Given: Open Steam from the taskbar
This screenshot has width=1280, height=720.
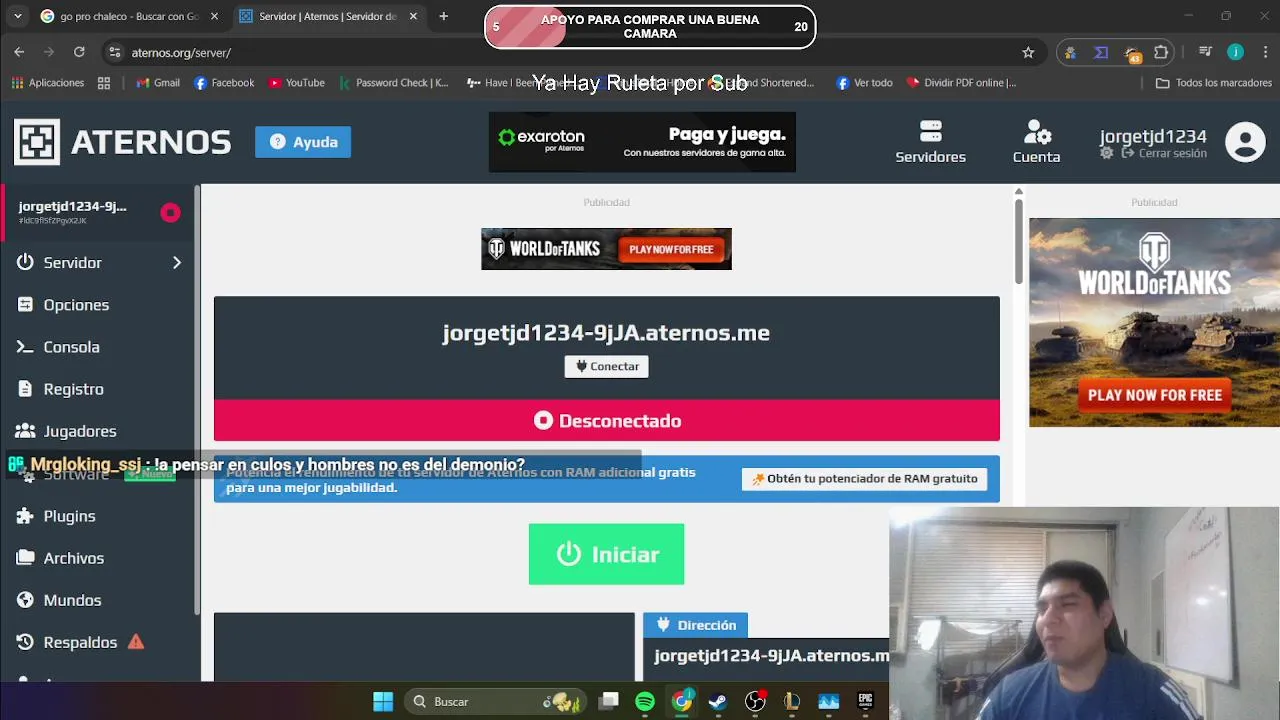Looking at the screenshot, I should 718,702.
